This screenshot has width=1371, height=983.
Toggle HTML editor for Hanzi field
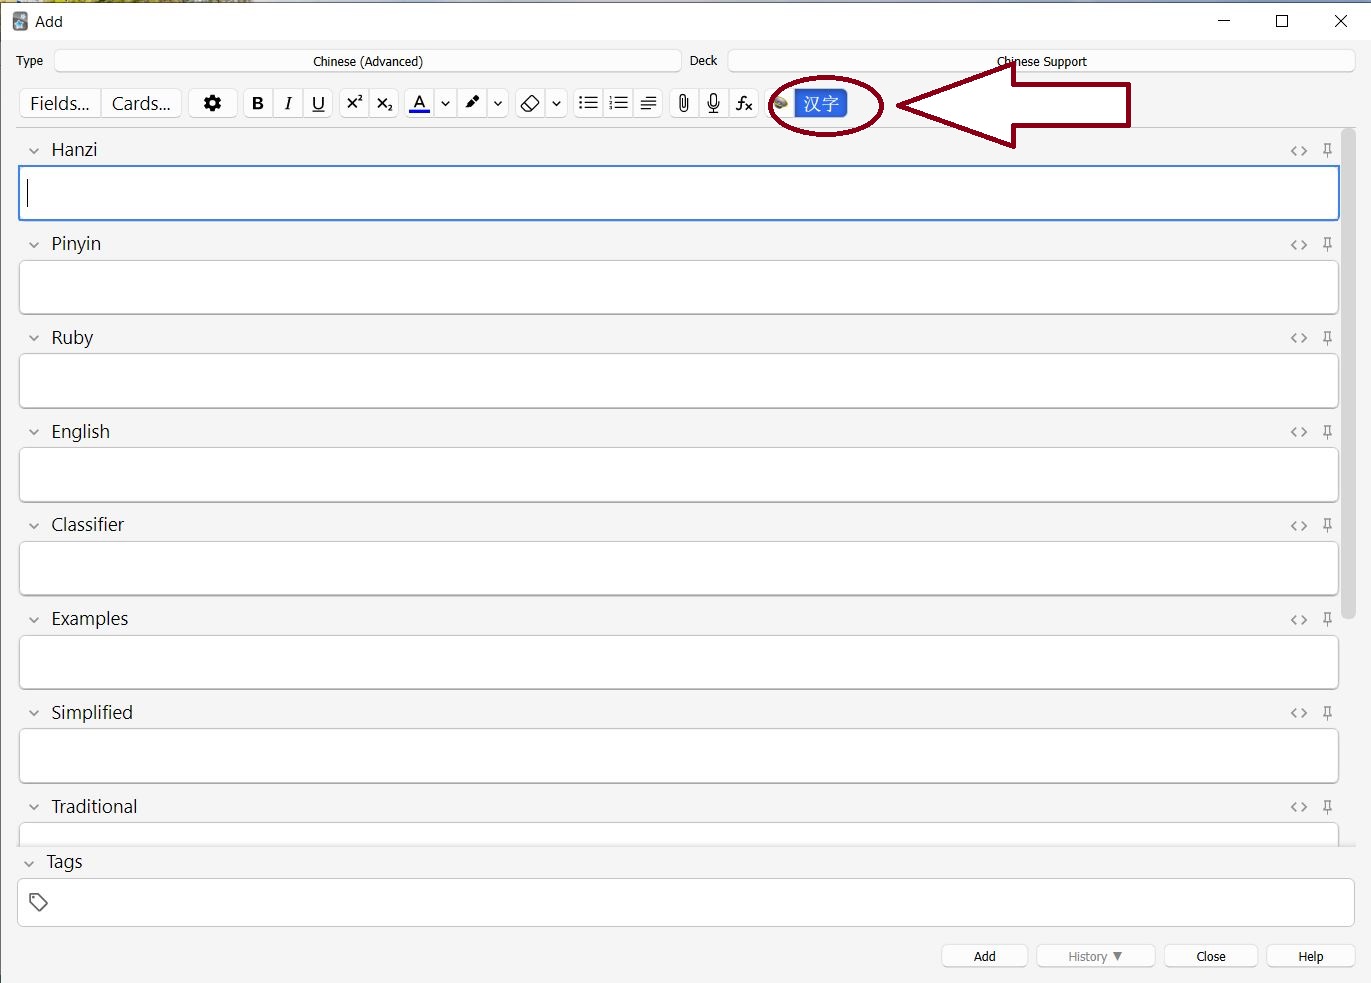pyautogui.click(x=1299, y=151)
